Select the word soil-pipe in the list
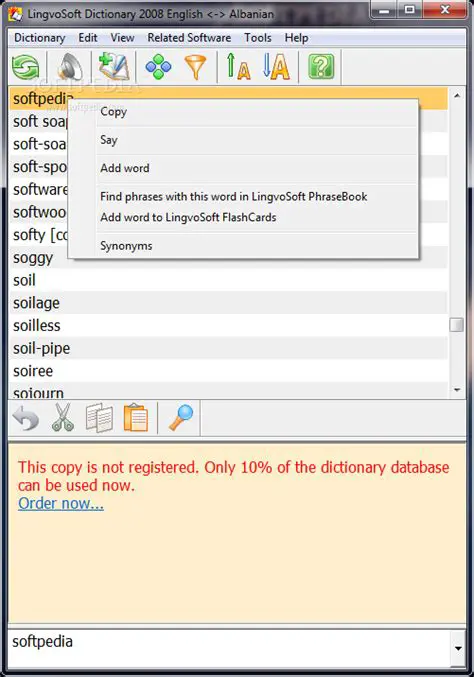474x677 pixels. (x=228, y=348)
